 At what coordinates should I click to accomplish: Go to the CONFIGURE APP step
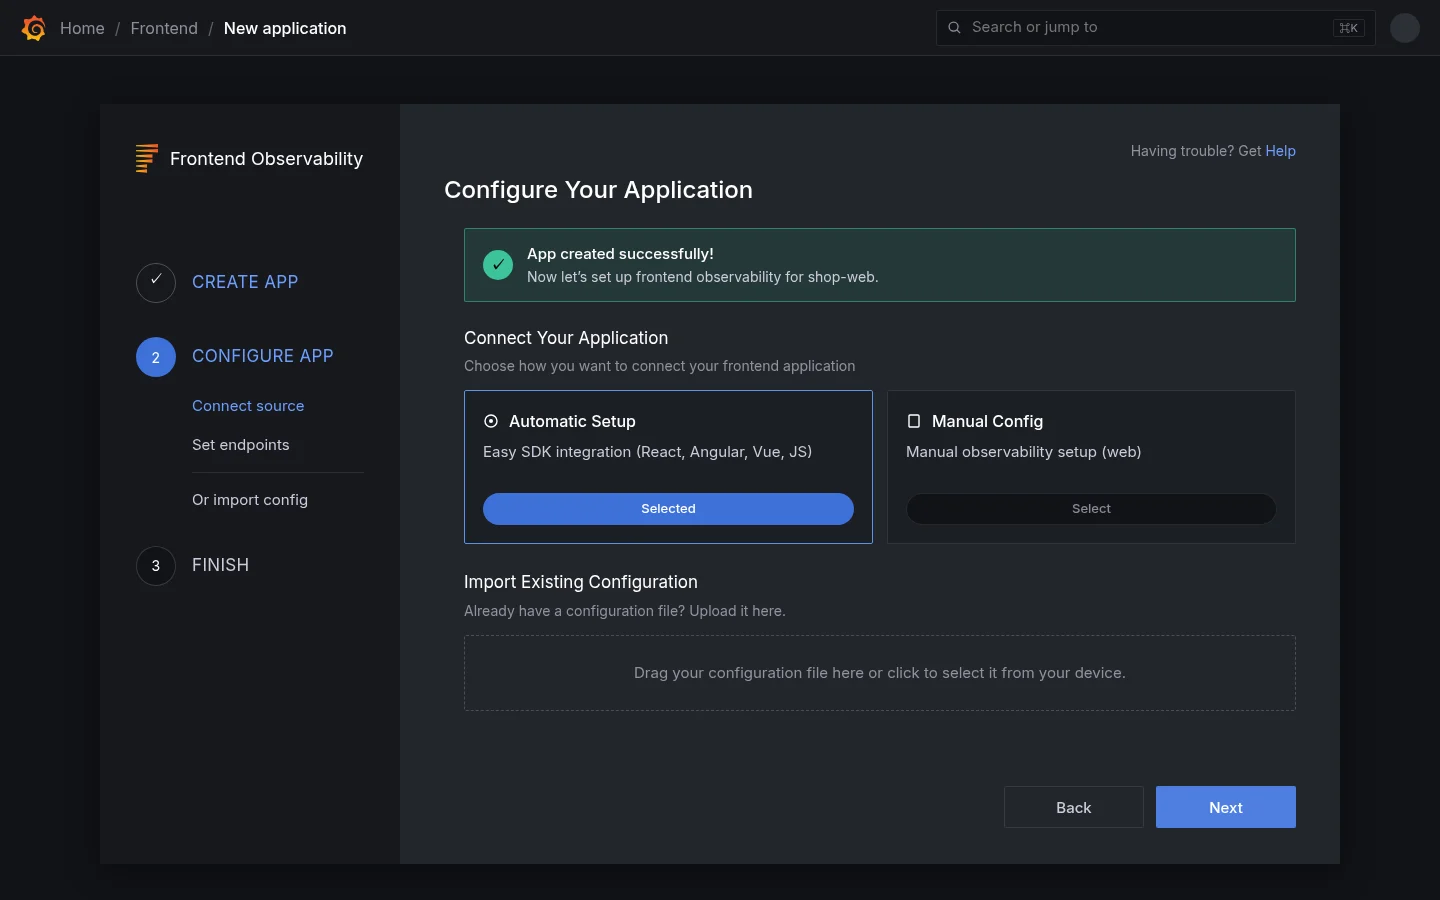click(263, 356)
